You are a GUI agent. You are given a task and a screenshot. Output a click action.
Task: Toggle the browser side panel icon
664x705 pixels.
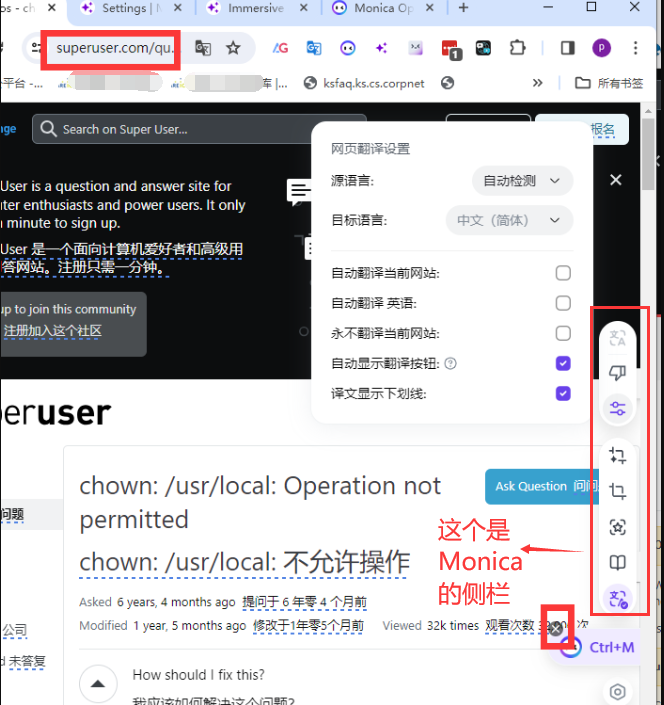click(567, 48)
